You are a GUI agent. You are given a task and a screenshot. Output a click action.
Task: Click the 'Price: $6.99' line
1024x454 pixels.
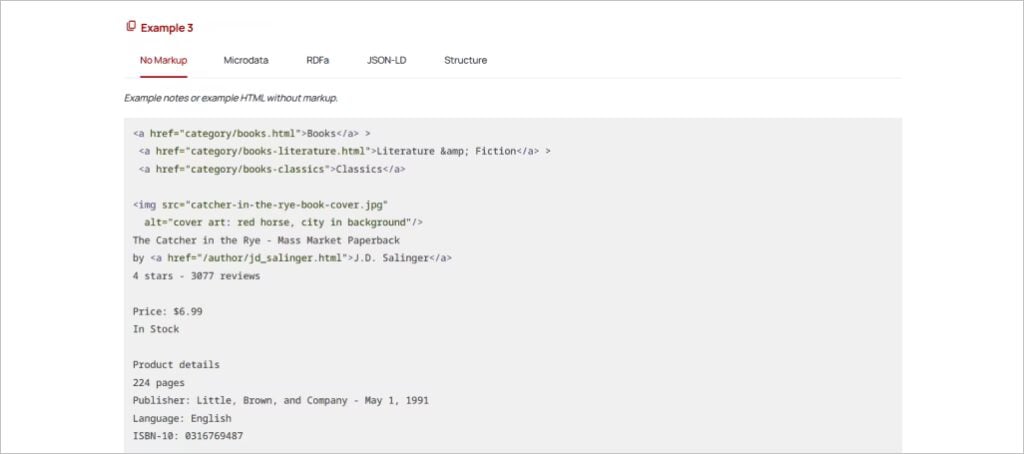pos(167,312)
